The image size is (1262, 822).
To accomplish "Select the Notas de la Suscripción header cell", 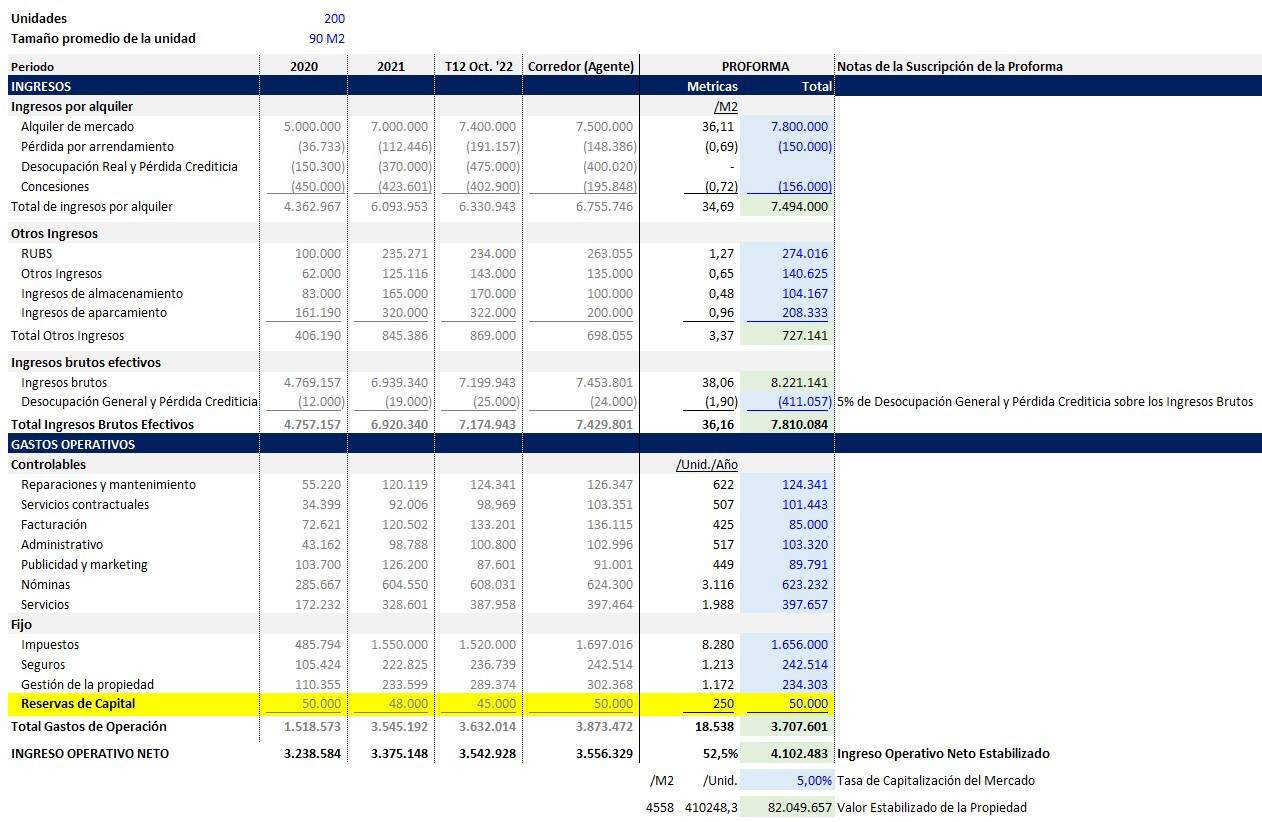I will pyautogui.click(x=949, y=67).
